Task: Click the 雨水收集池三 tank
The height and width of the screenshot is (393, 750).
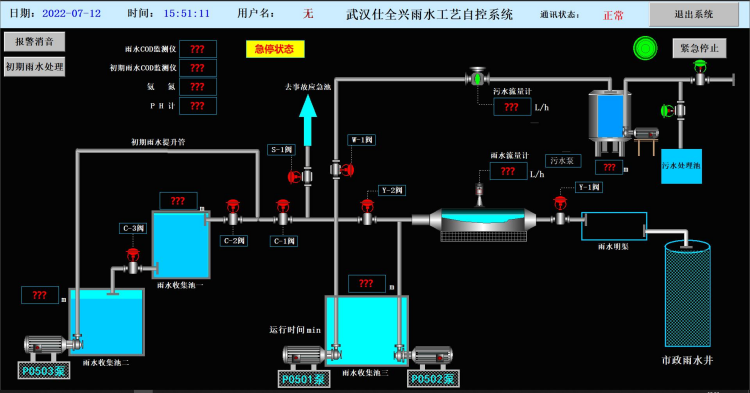Action: (x=366, y=331)
